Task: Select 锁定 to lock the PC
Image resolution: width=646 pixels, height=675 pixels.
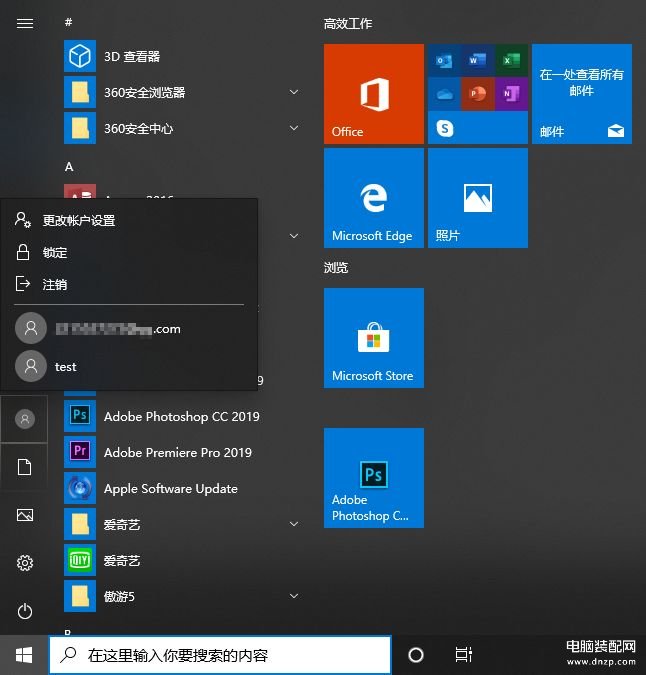Action: coord(129,252)
